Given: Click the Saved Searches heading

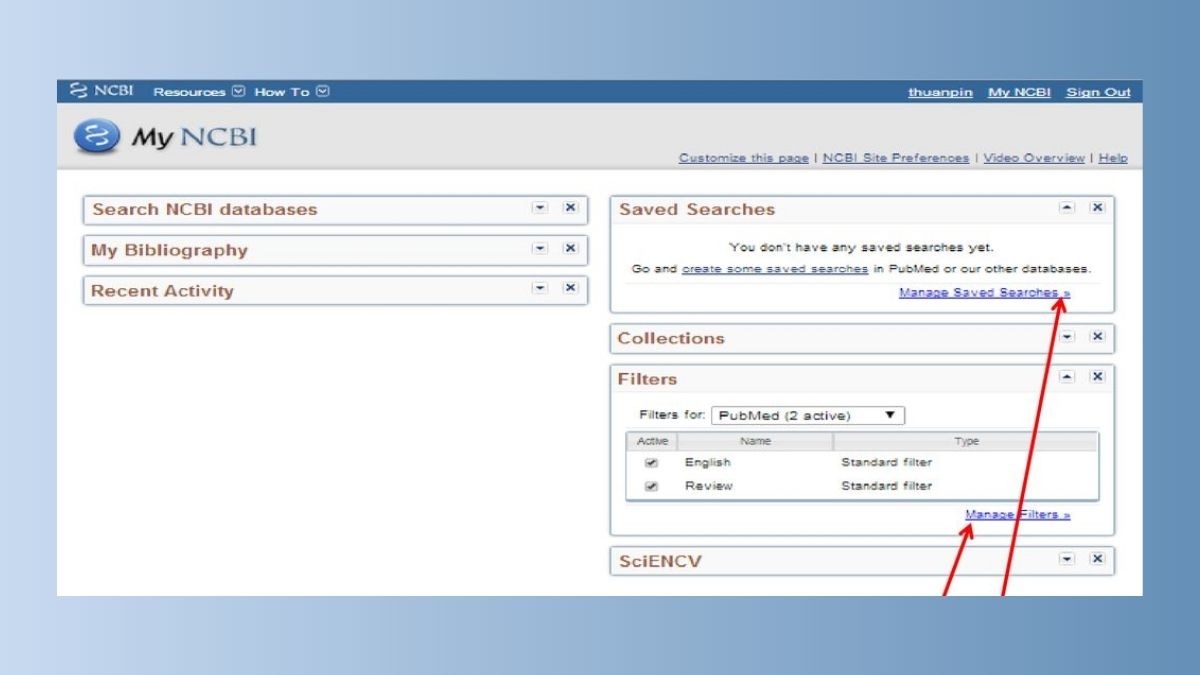Looking at the screenshot, I should [x=697, y=209].
